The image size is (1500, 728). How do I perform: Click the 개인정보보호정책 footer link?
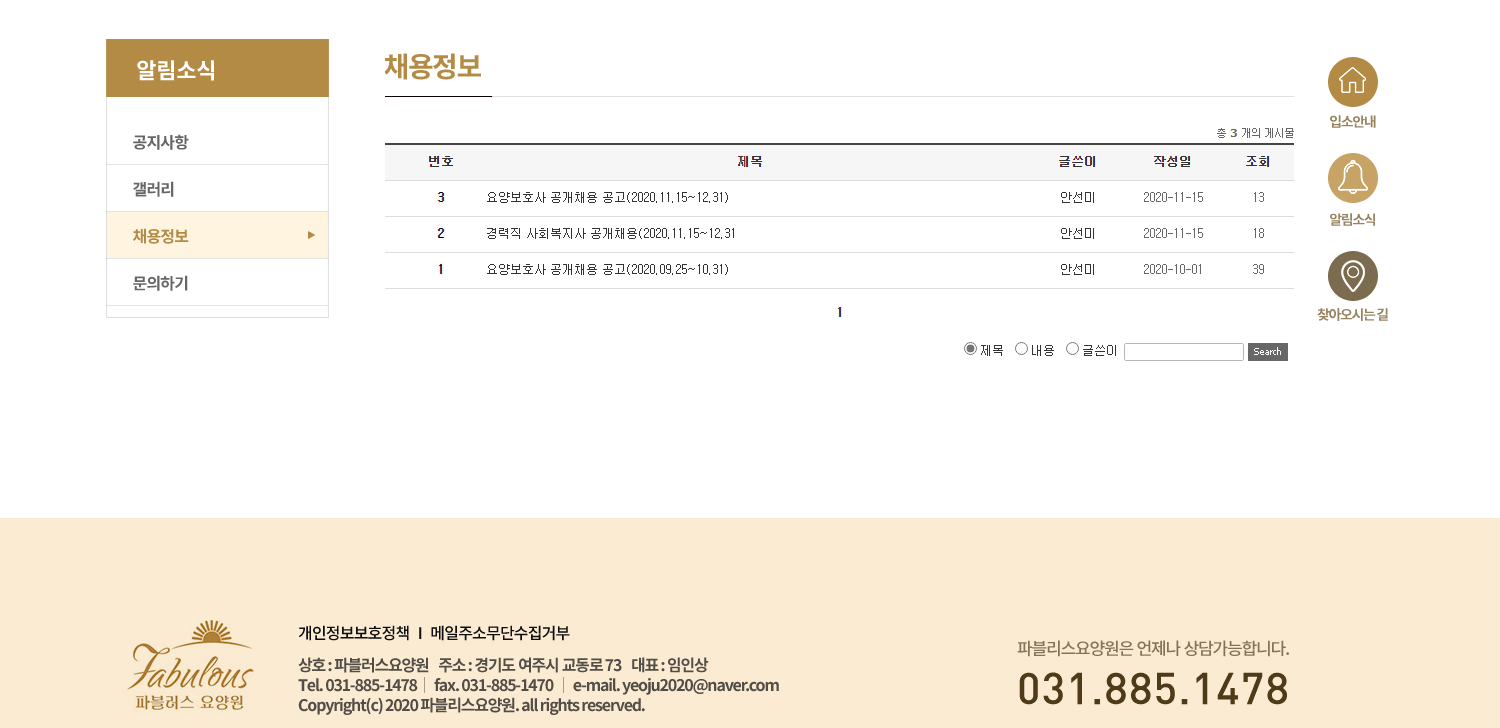pyautogui.click(x=354, y=633)
